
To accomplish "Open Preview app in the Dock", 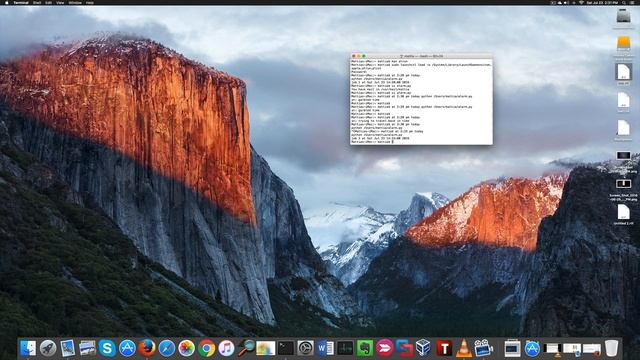I will [67, 348].
